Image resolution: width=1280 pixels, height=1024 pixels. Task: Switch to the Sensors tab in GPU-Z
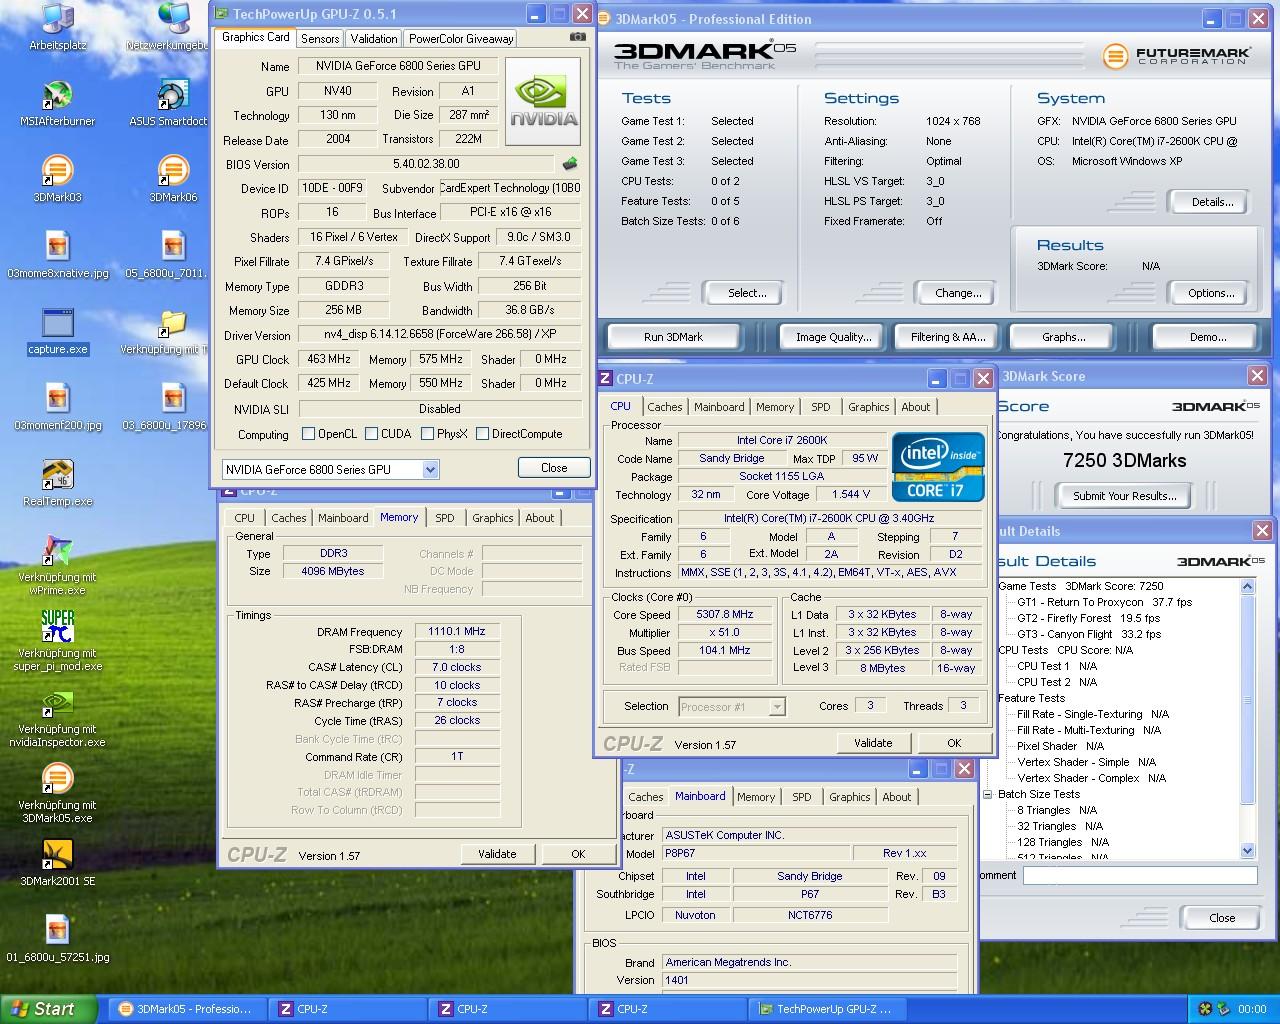point(320,38)
